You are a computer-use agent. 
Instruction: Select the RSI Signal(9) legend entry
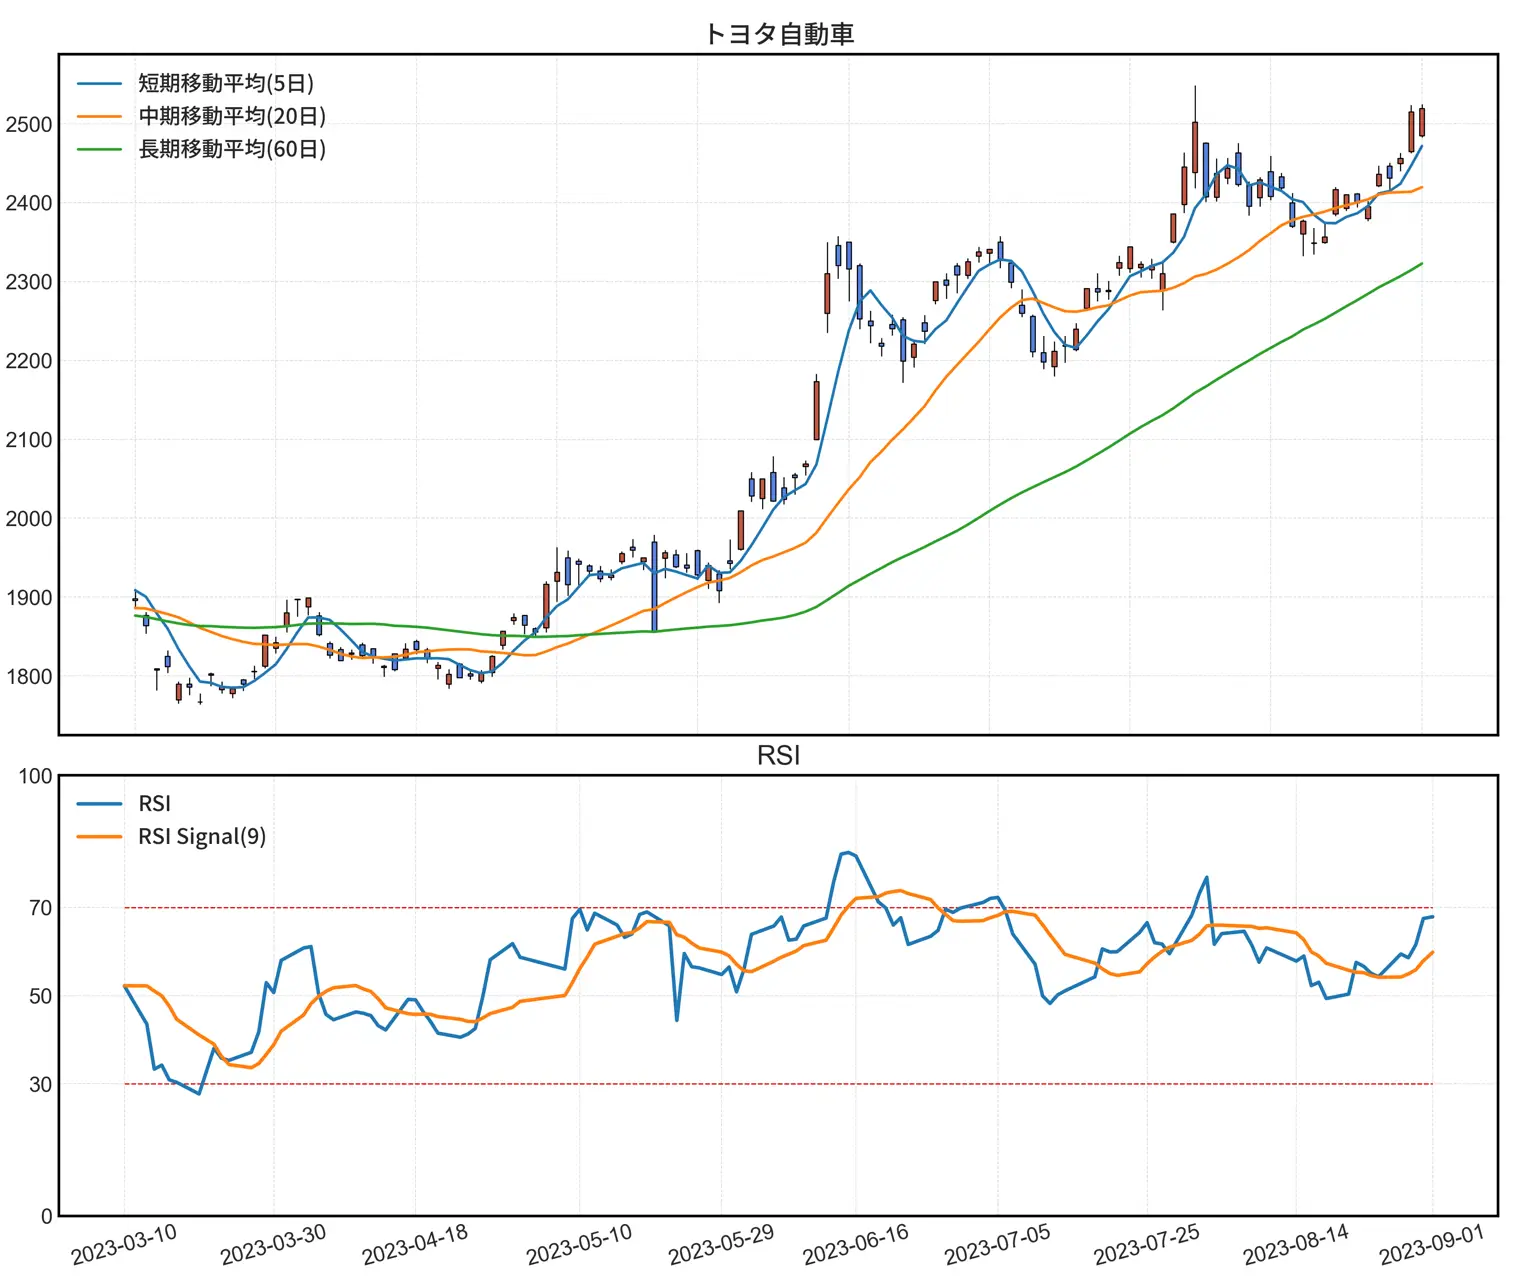click(202, 836)
